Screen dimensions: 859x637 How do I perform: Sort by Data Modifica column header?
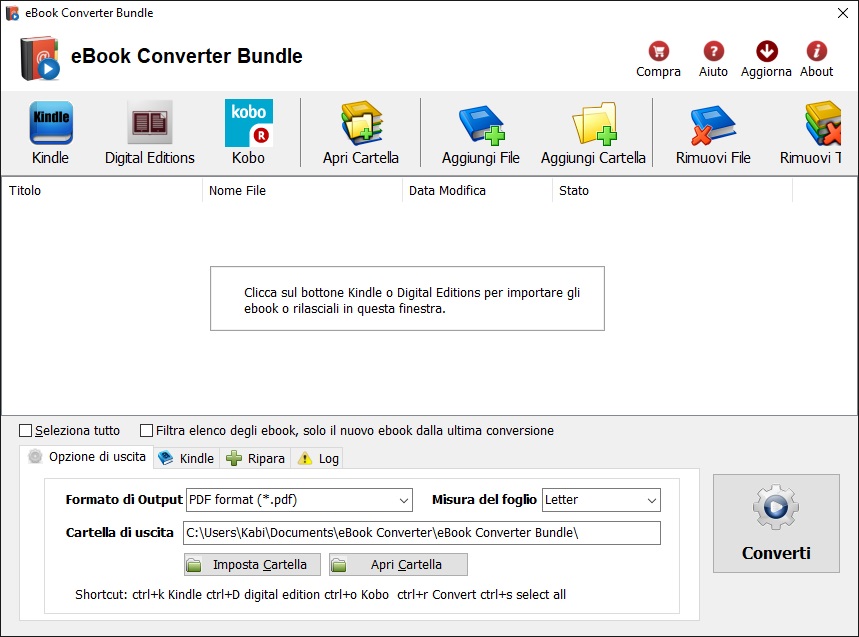point(477,191)
